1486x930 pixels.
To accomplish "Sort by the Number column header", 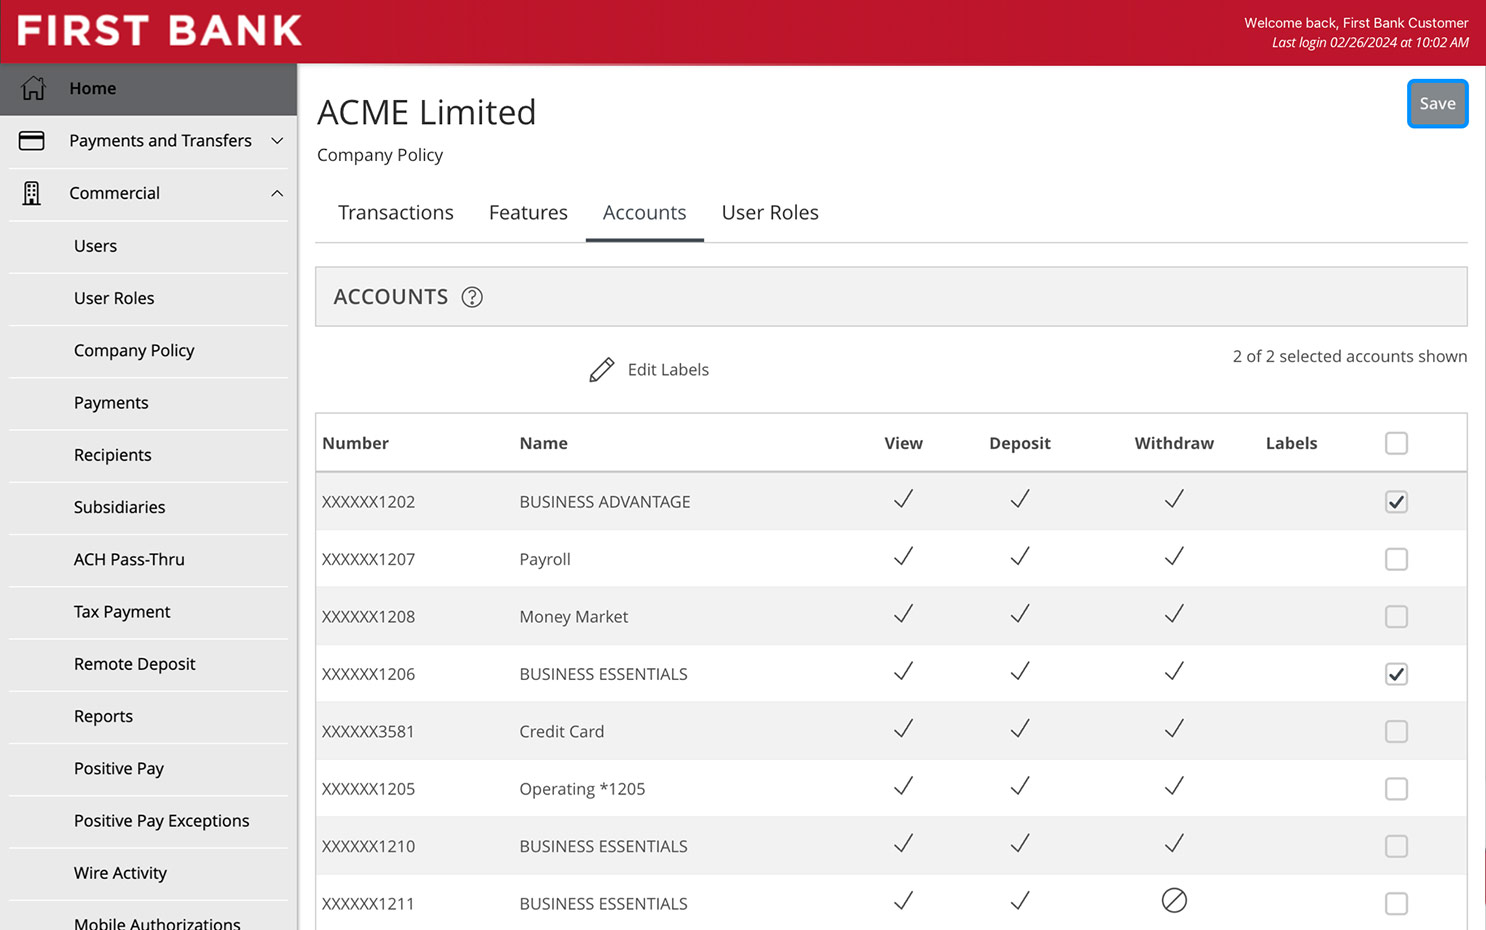I will pyautogui.click(x=355, y=443).
